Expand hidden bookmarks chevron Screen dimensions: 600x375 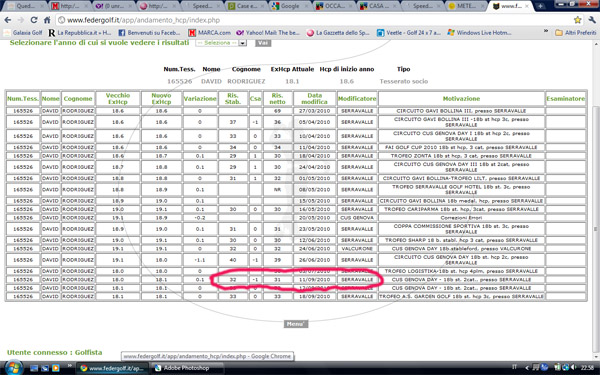pos(546,31)
